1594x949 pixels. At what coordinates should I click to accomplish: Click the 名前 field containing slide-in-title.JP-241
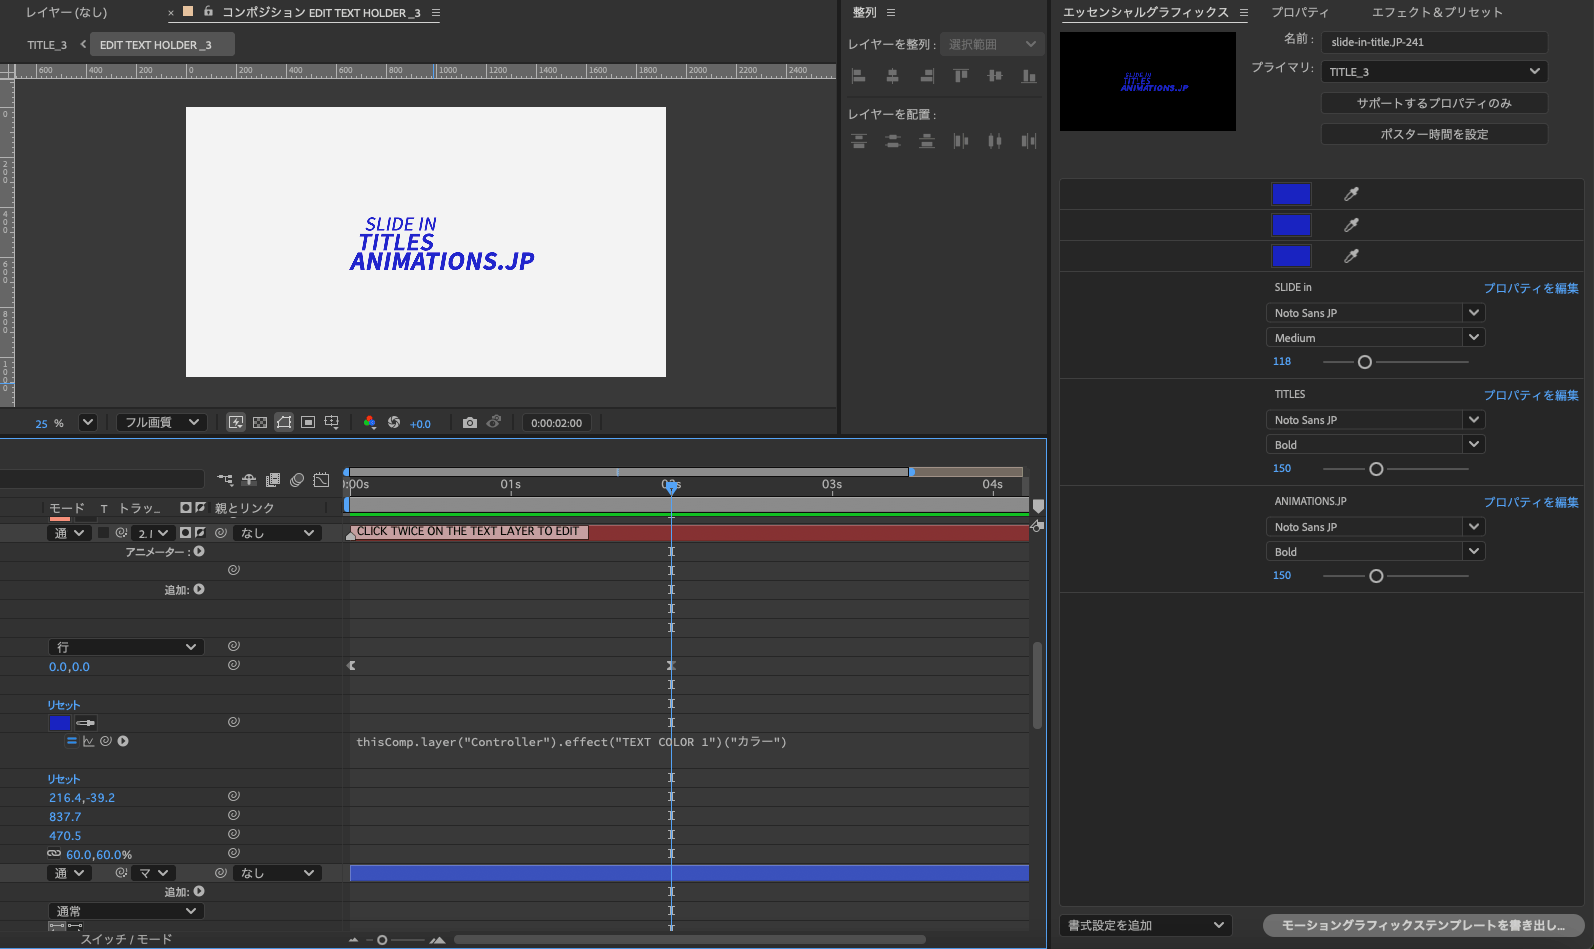click(1434, 42)
